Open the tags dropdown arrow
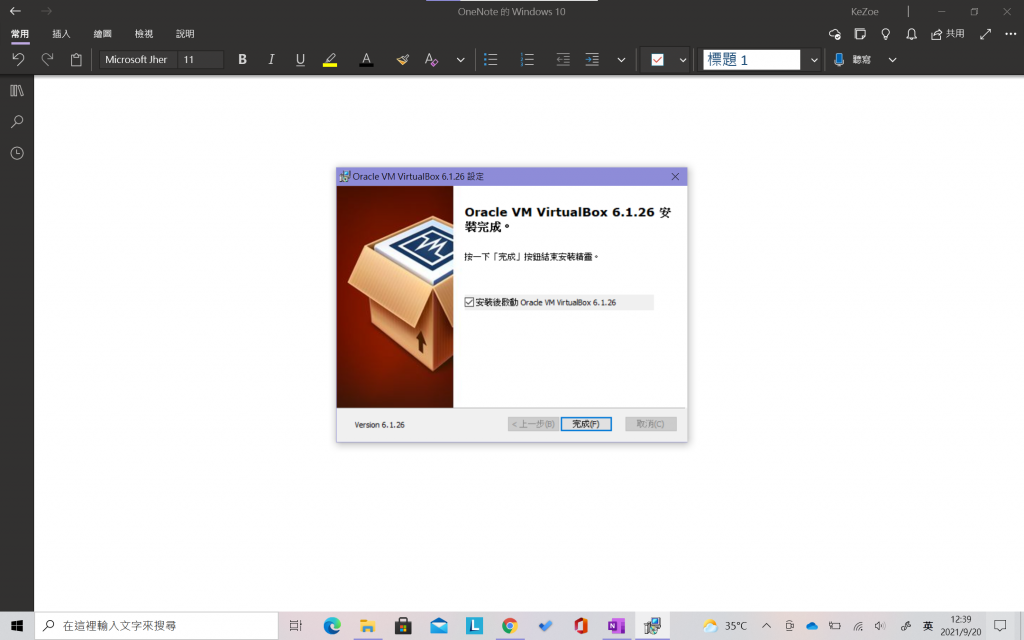1024x640 pixels. click(682, 59)
